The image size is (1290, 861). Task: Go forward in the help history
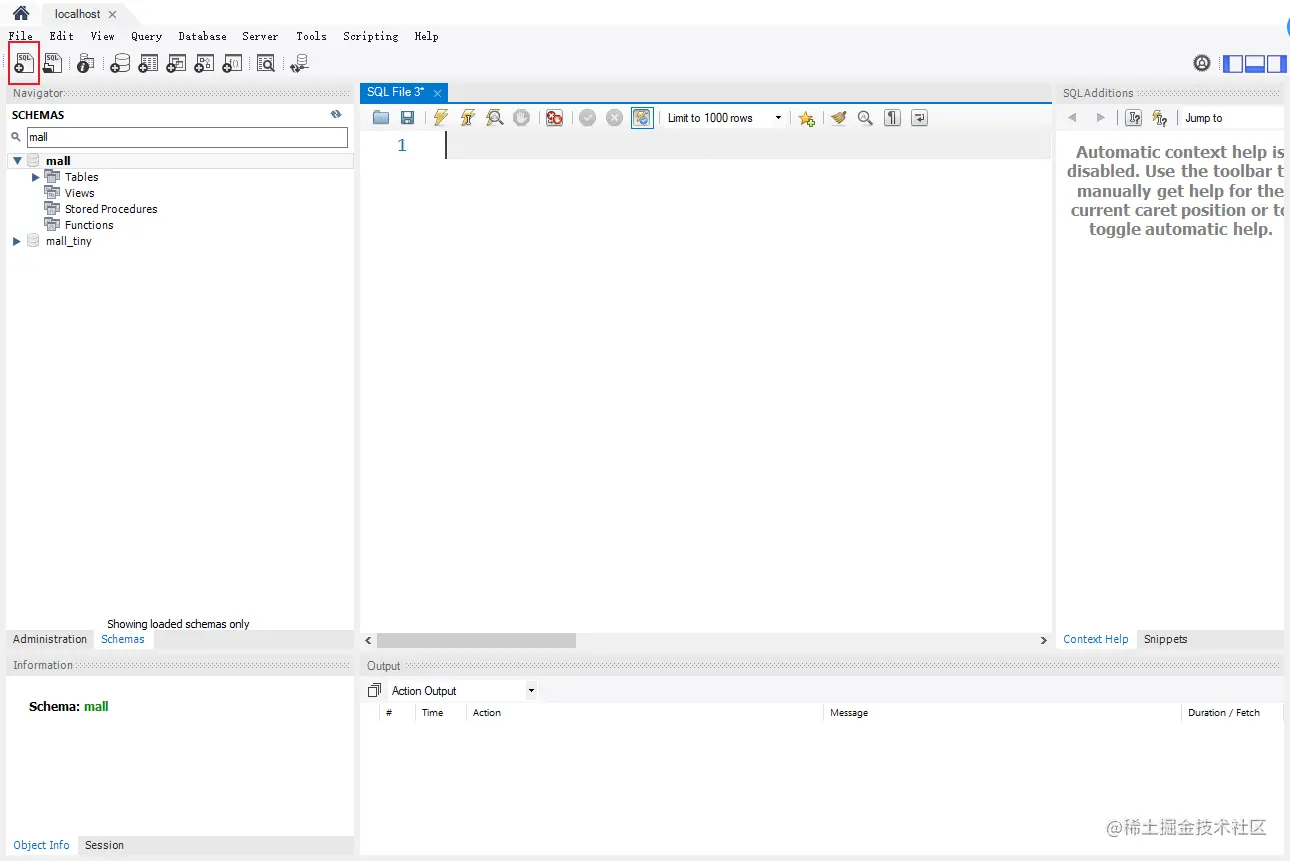[x=1101, y=118]
